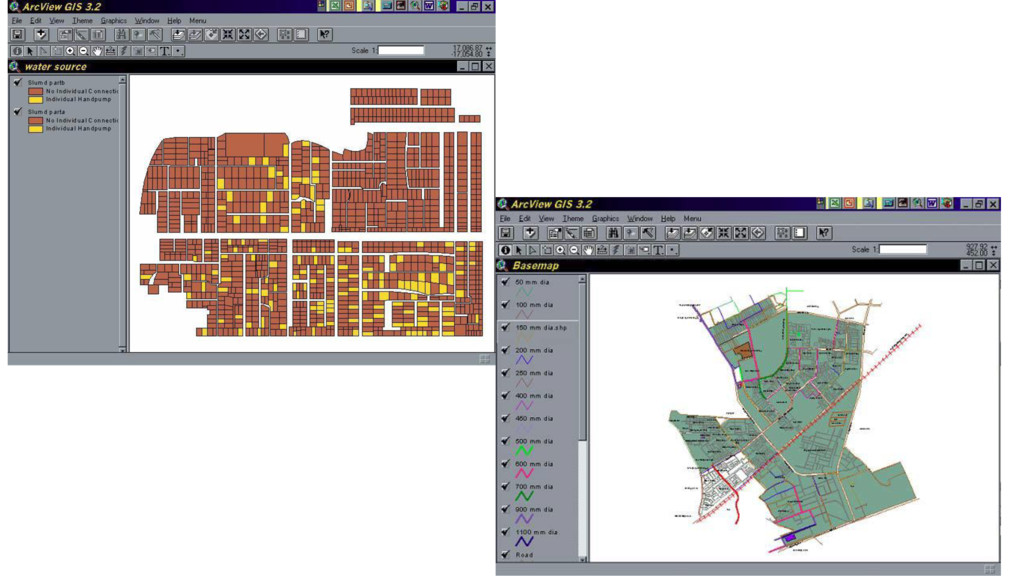Open Find binoculars tool in water source window
The image size is (1024, 576).
point(121,35)
